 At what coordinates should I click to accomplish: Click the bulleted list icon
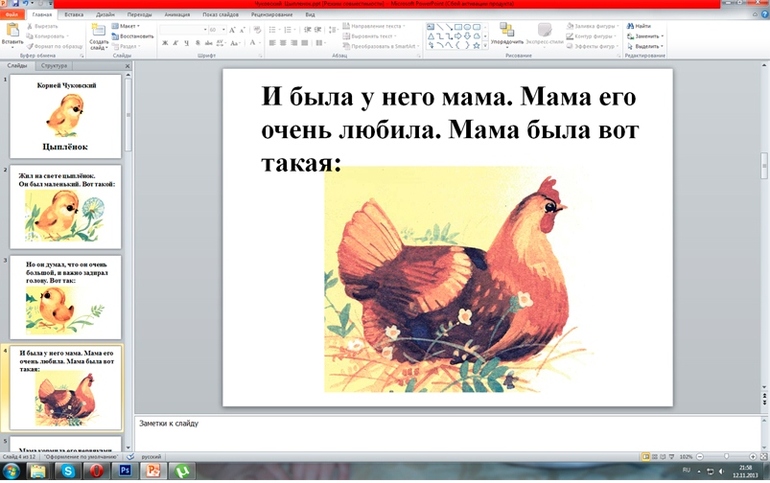tap(274, 30)
